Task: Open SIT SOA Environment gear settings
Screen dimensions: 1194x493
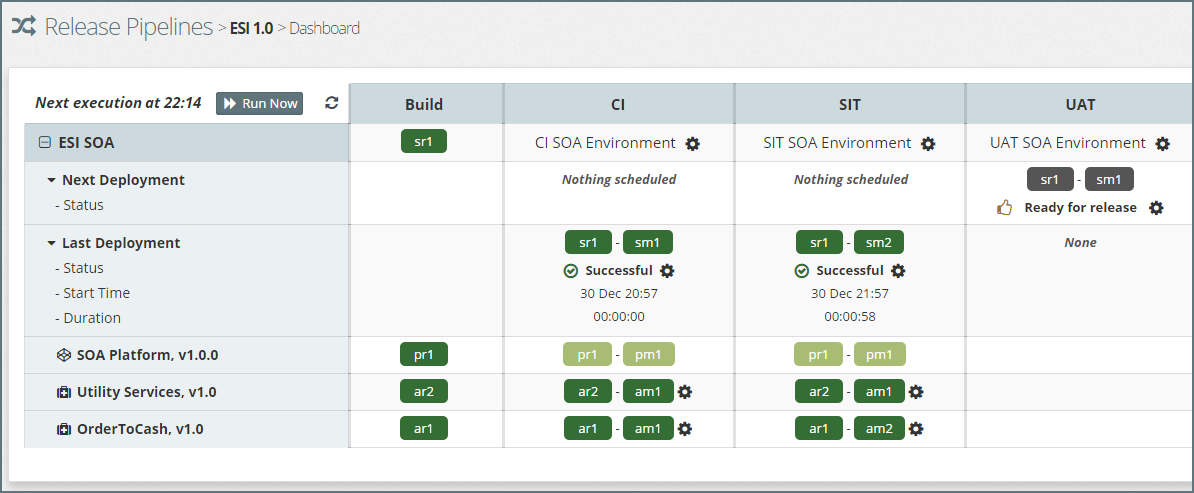Action: [928, 144]
